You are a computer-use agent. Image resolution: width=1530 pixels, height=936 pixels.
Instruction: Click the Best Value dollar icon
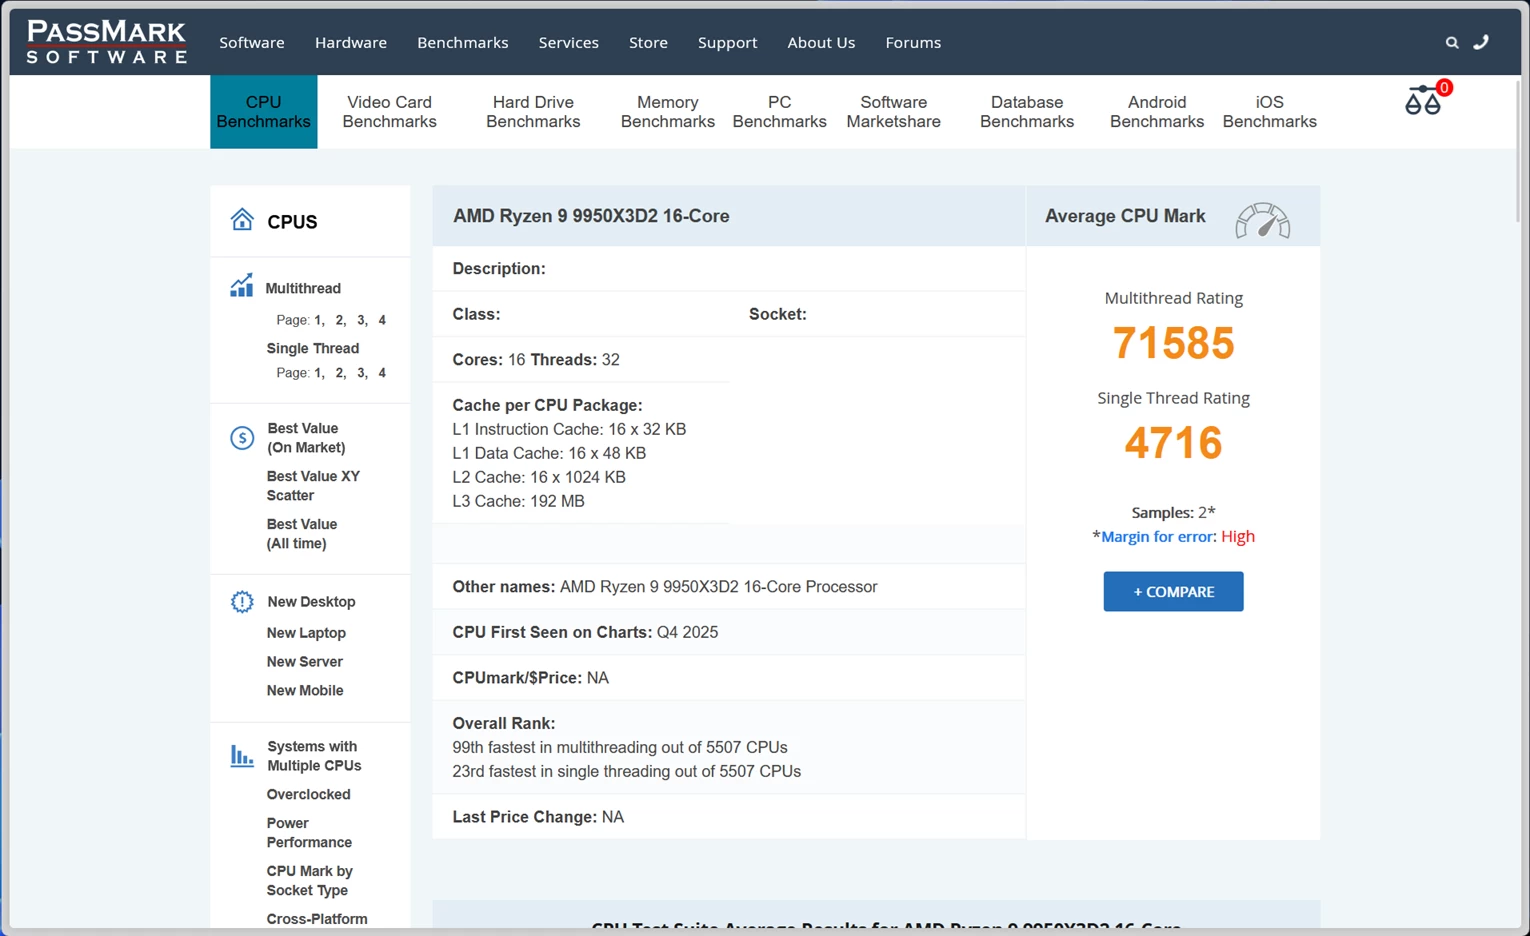[x=242, y=437]
